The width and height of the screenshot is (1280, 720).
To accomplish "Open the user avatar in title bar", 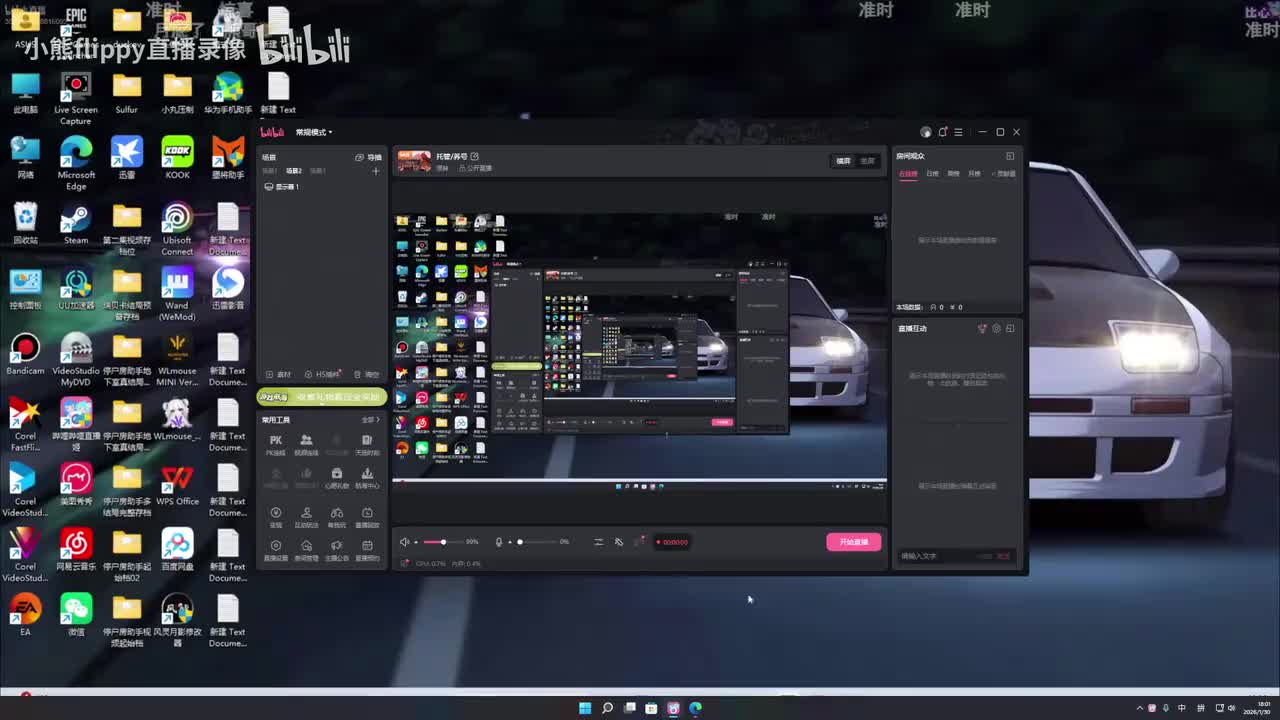I will pos(926,132).
